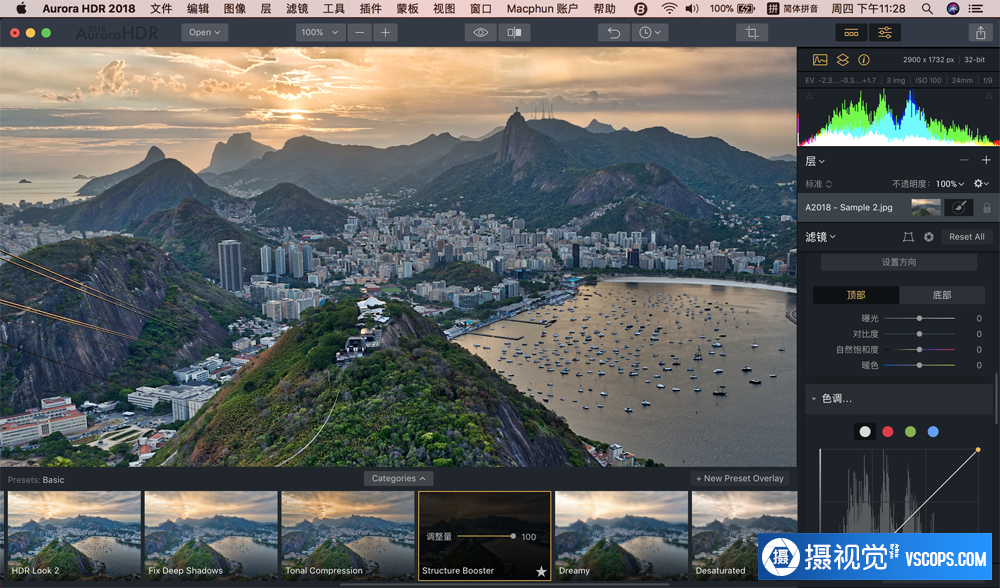Viewport: 1000px width, 588px height.
Task: Collapse the 色调 tone curve section
Action: click(x=814, y=399)
